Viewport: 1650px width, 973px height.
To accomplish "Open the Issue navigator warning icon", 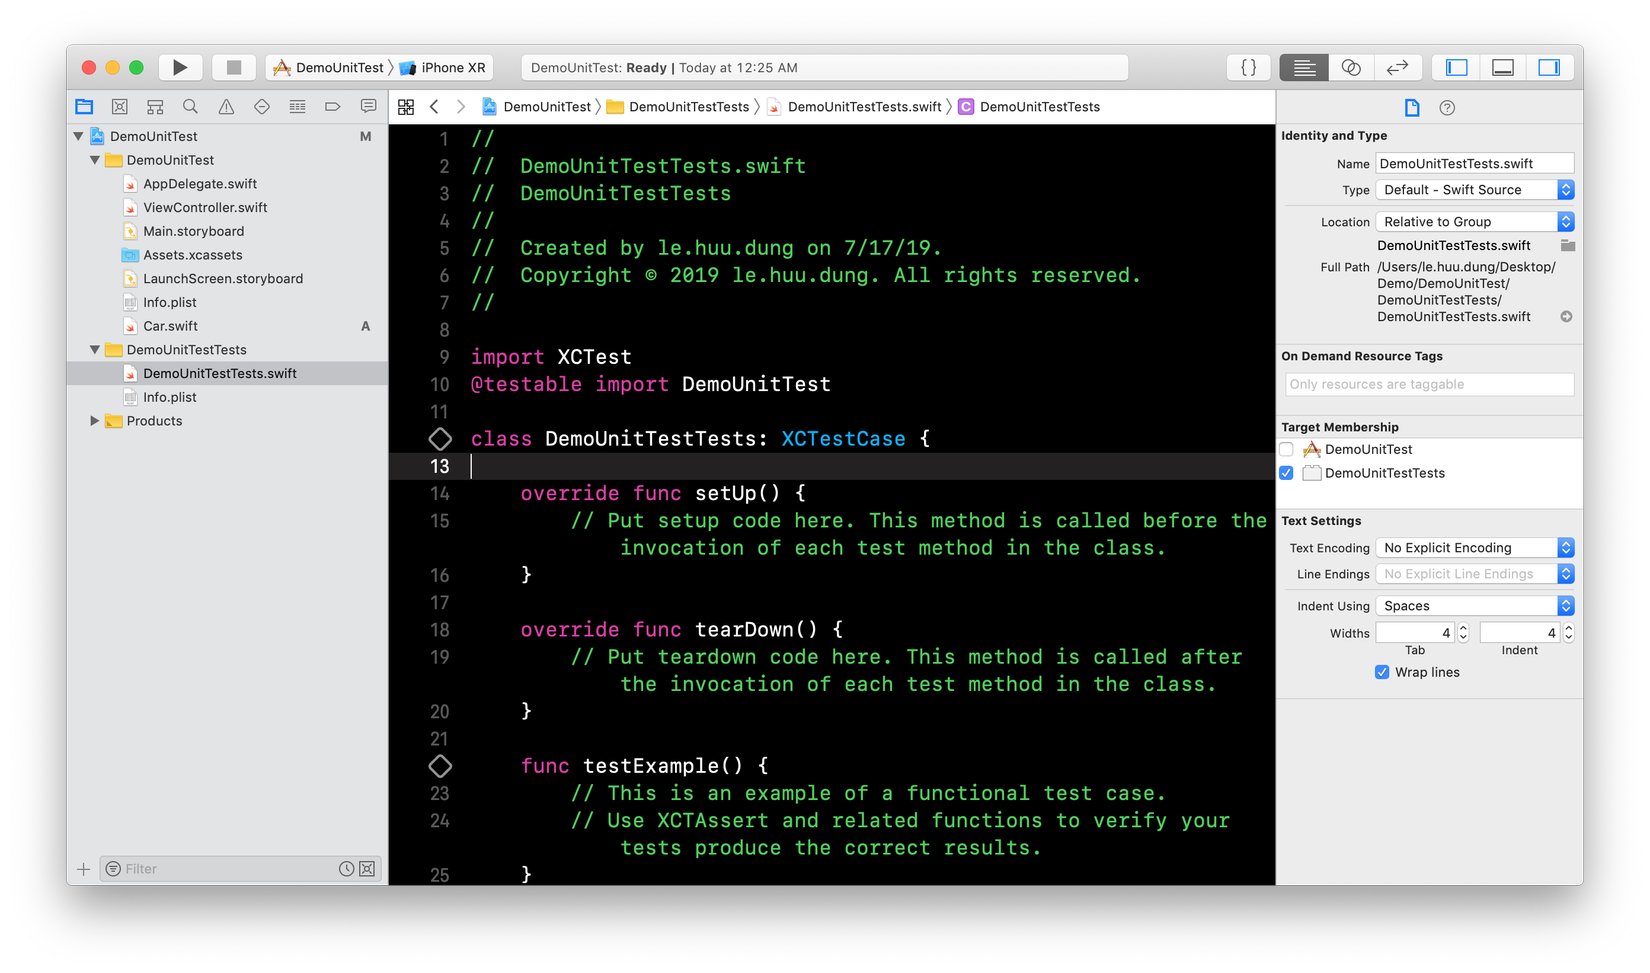I will [x=226, y=107].
